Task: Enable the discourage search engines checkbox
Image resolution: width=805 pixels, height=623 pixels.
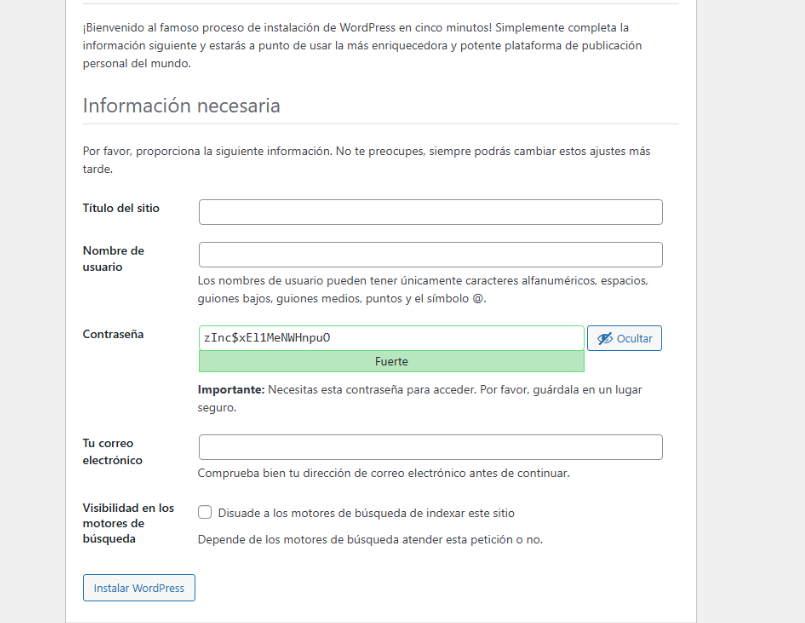Action: pos(205,513)
